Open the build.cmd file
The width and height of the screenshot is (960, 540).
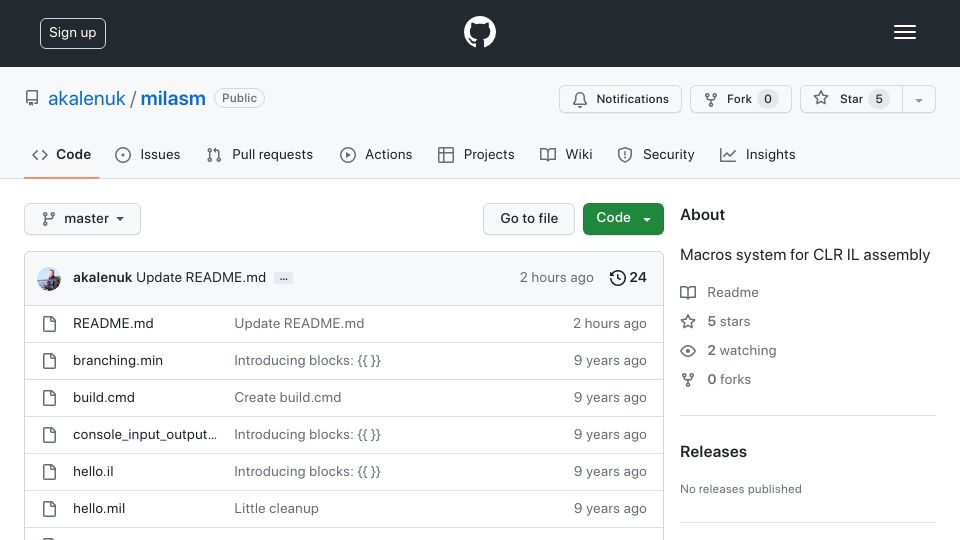103,397
